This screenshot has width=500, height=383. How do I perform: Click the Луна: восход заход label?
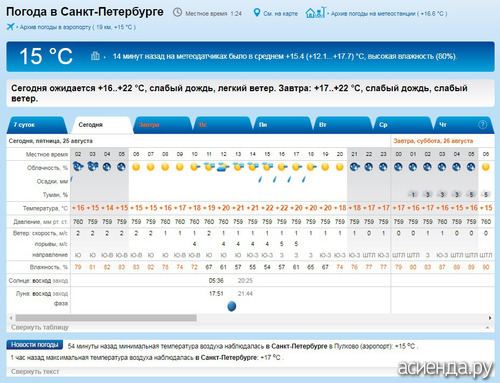click(x=42, y=294)
